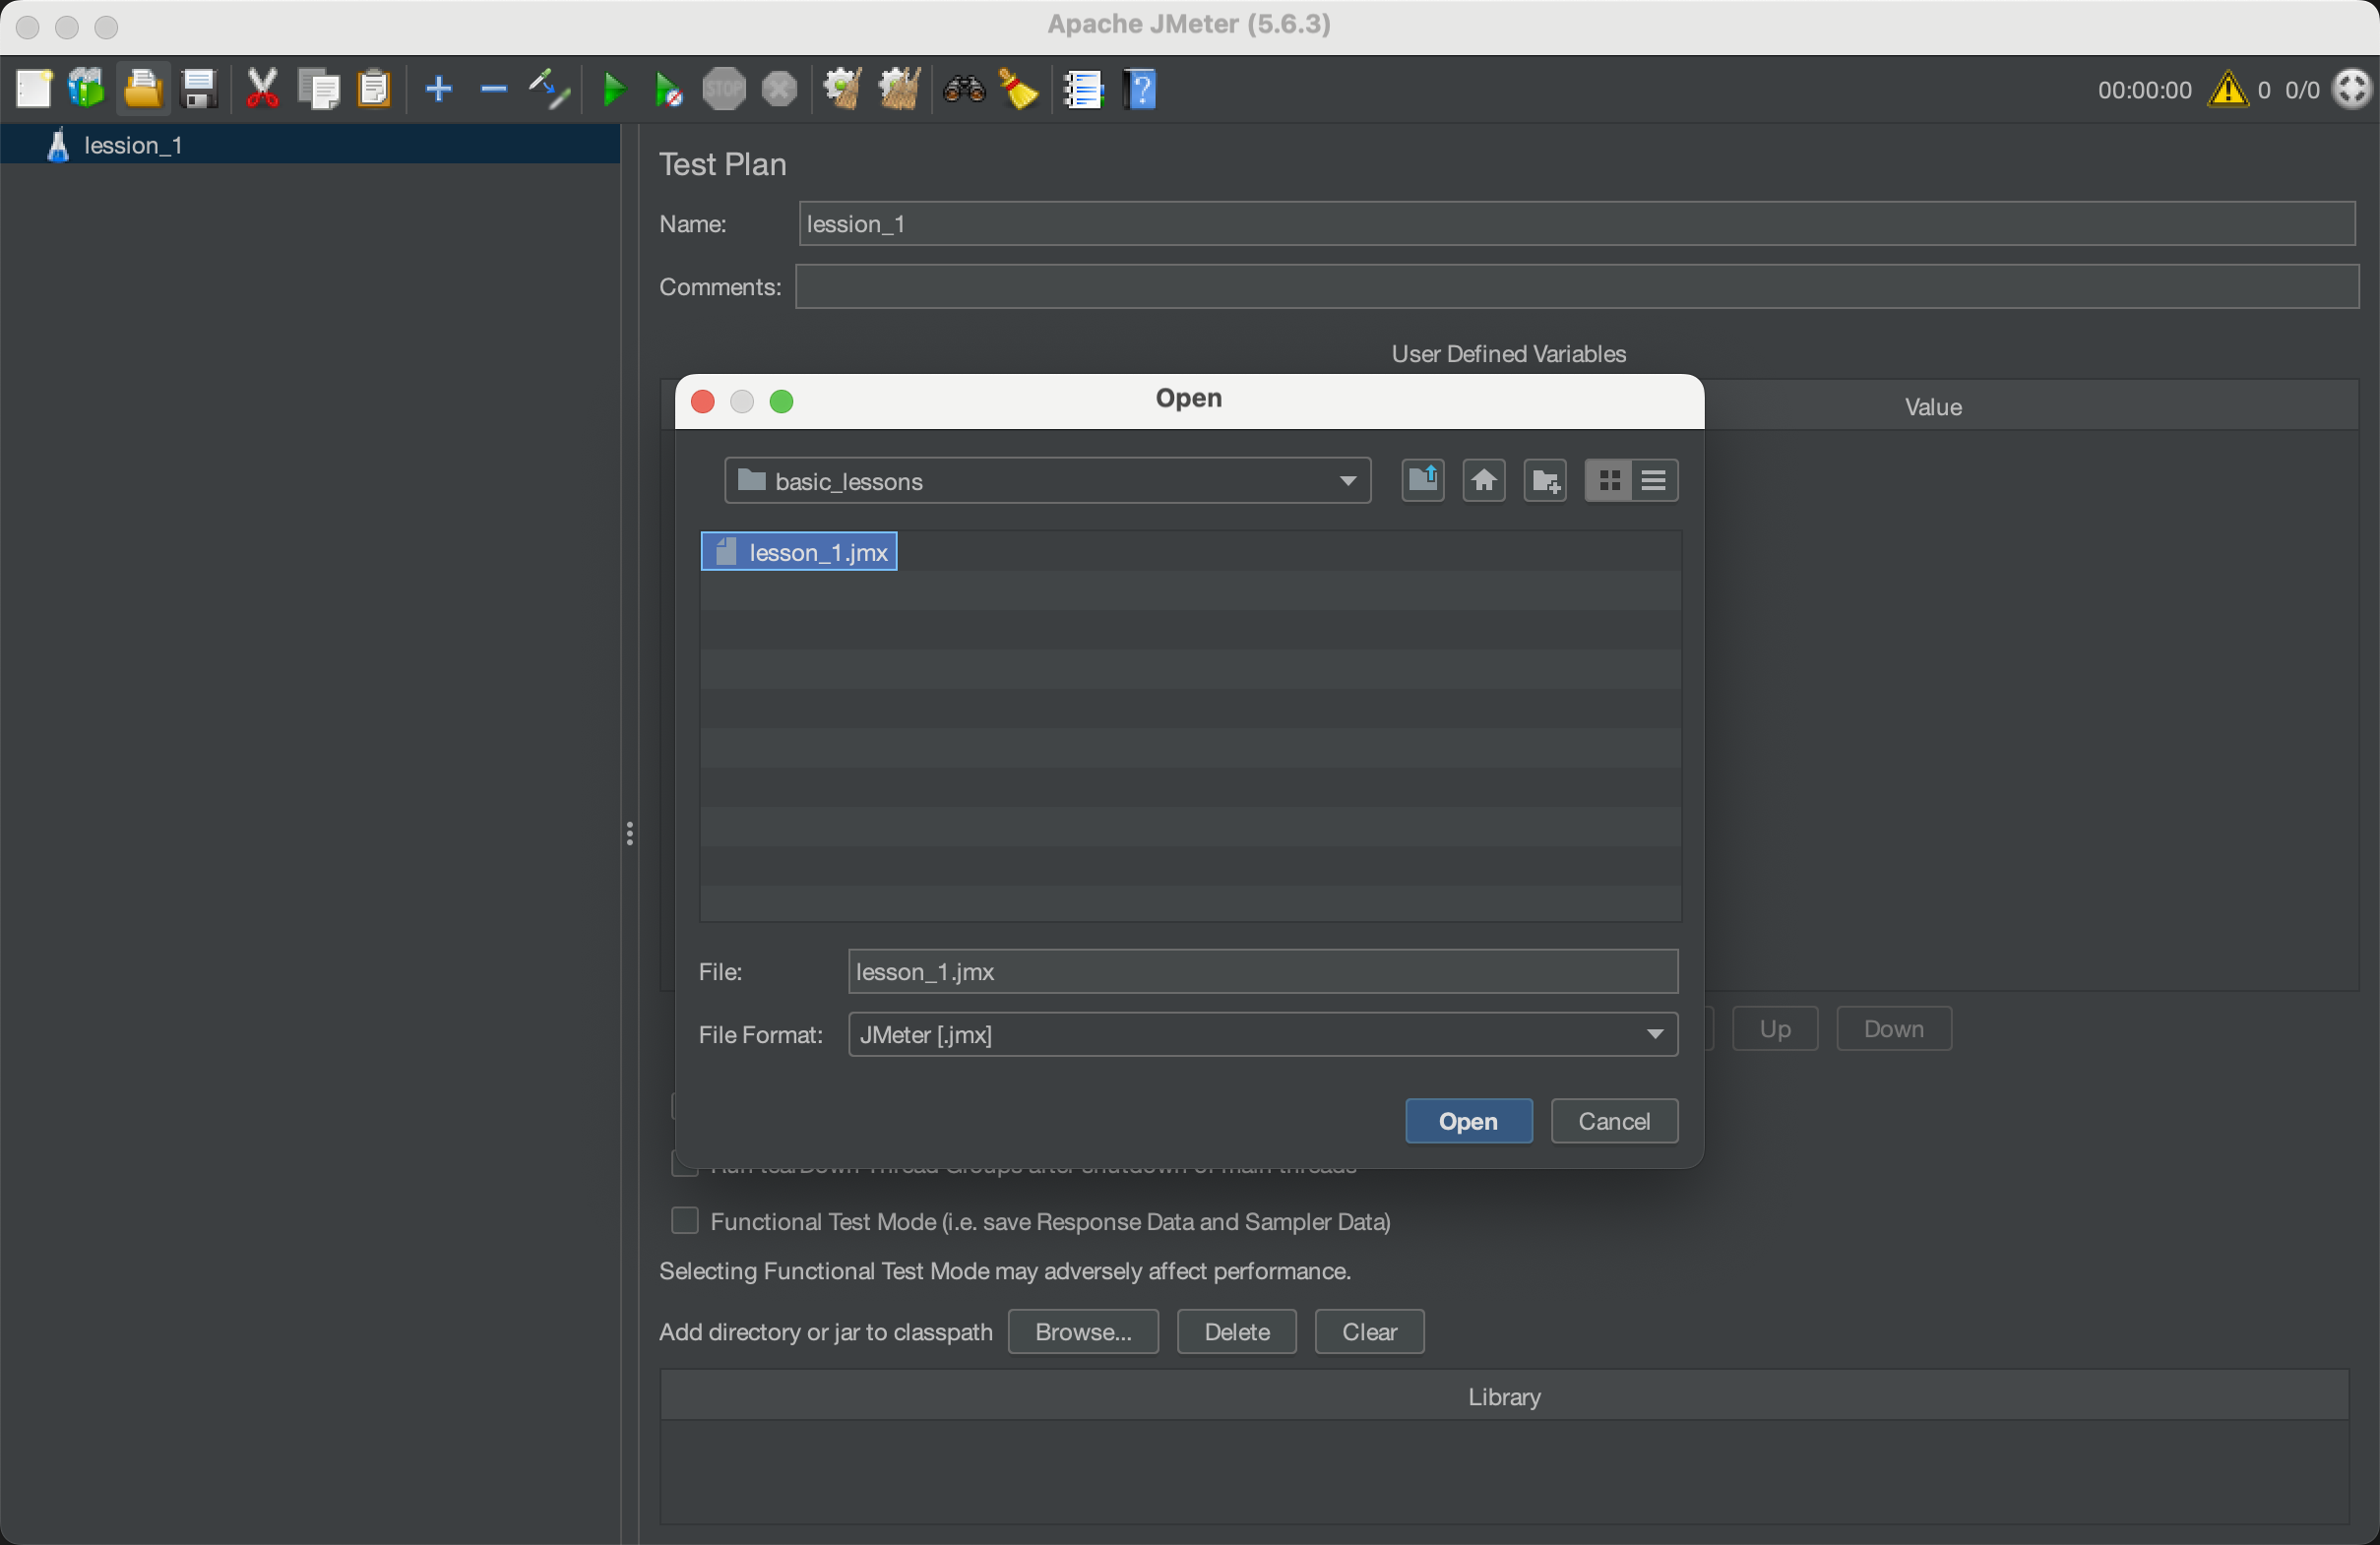Click the remote engines globe icon
Viewport: 2380px width, 1545px height.
point(2352,89)
